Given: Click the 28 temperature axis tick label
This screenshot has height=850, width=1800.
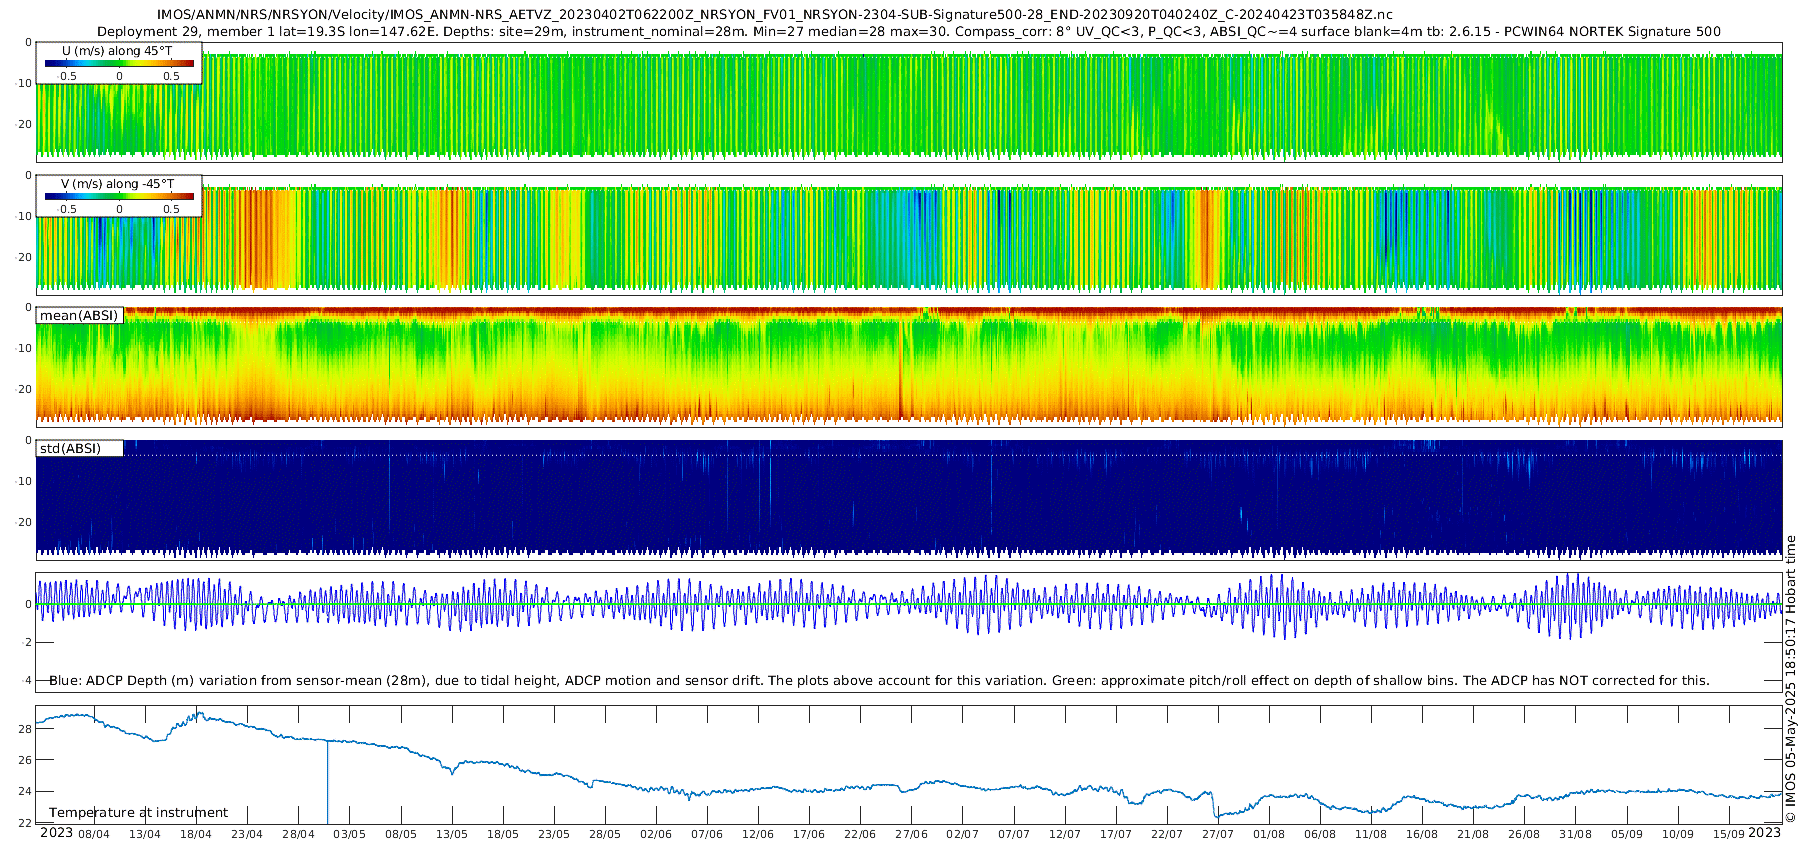Looking at the screenshot, I should pos(25,729).
